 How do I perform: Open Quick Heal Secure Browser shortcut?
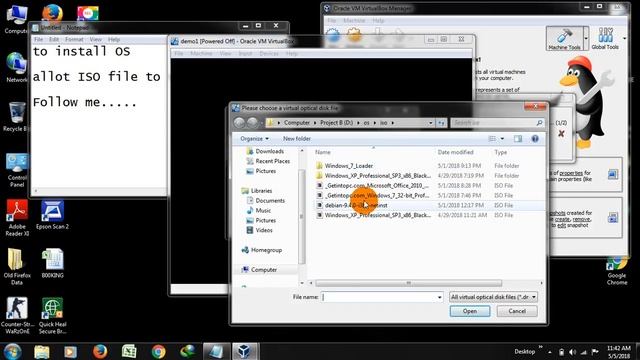(x=52, y=316)
